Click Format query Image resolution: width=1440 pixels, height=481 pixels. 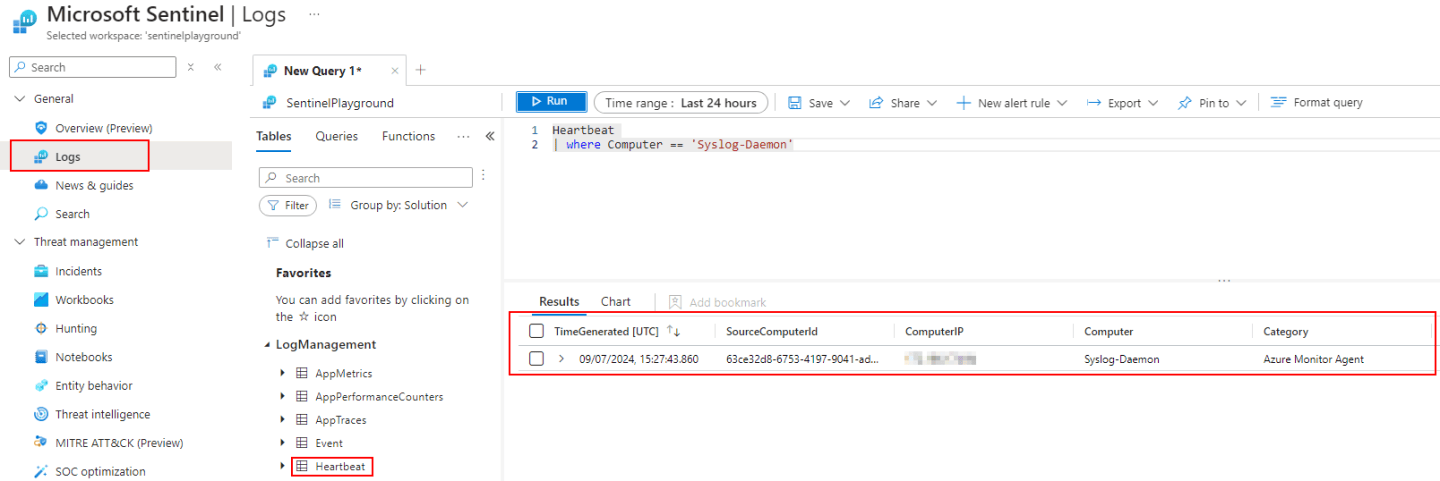pyautogui.click(x=1316, y=103)
